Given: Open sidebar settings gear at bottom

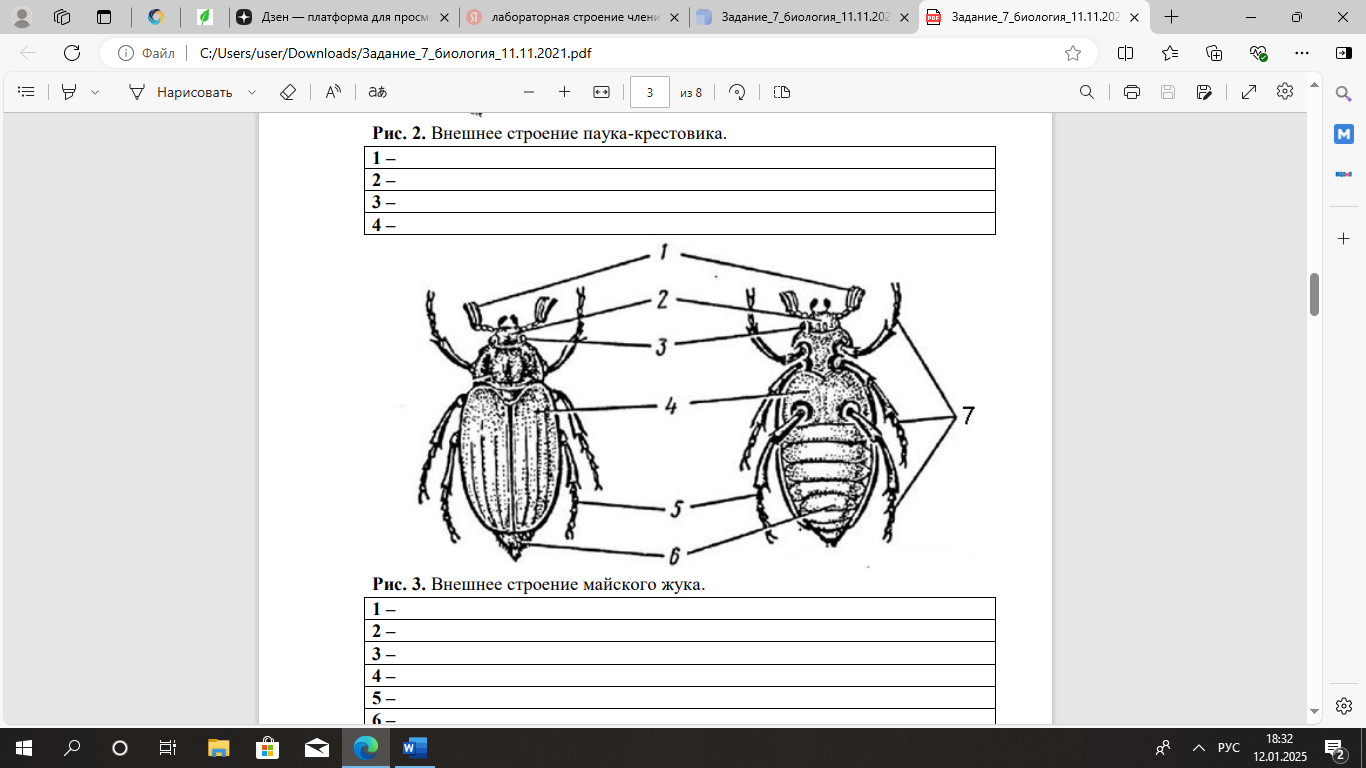Looking at the screenshot, I should [x=1344, y=706].
